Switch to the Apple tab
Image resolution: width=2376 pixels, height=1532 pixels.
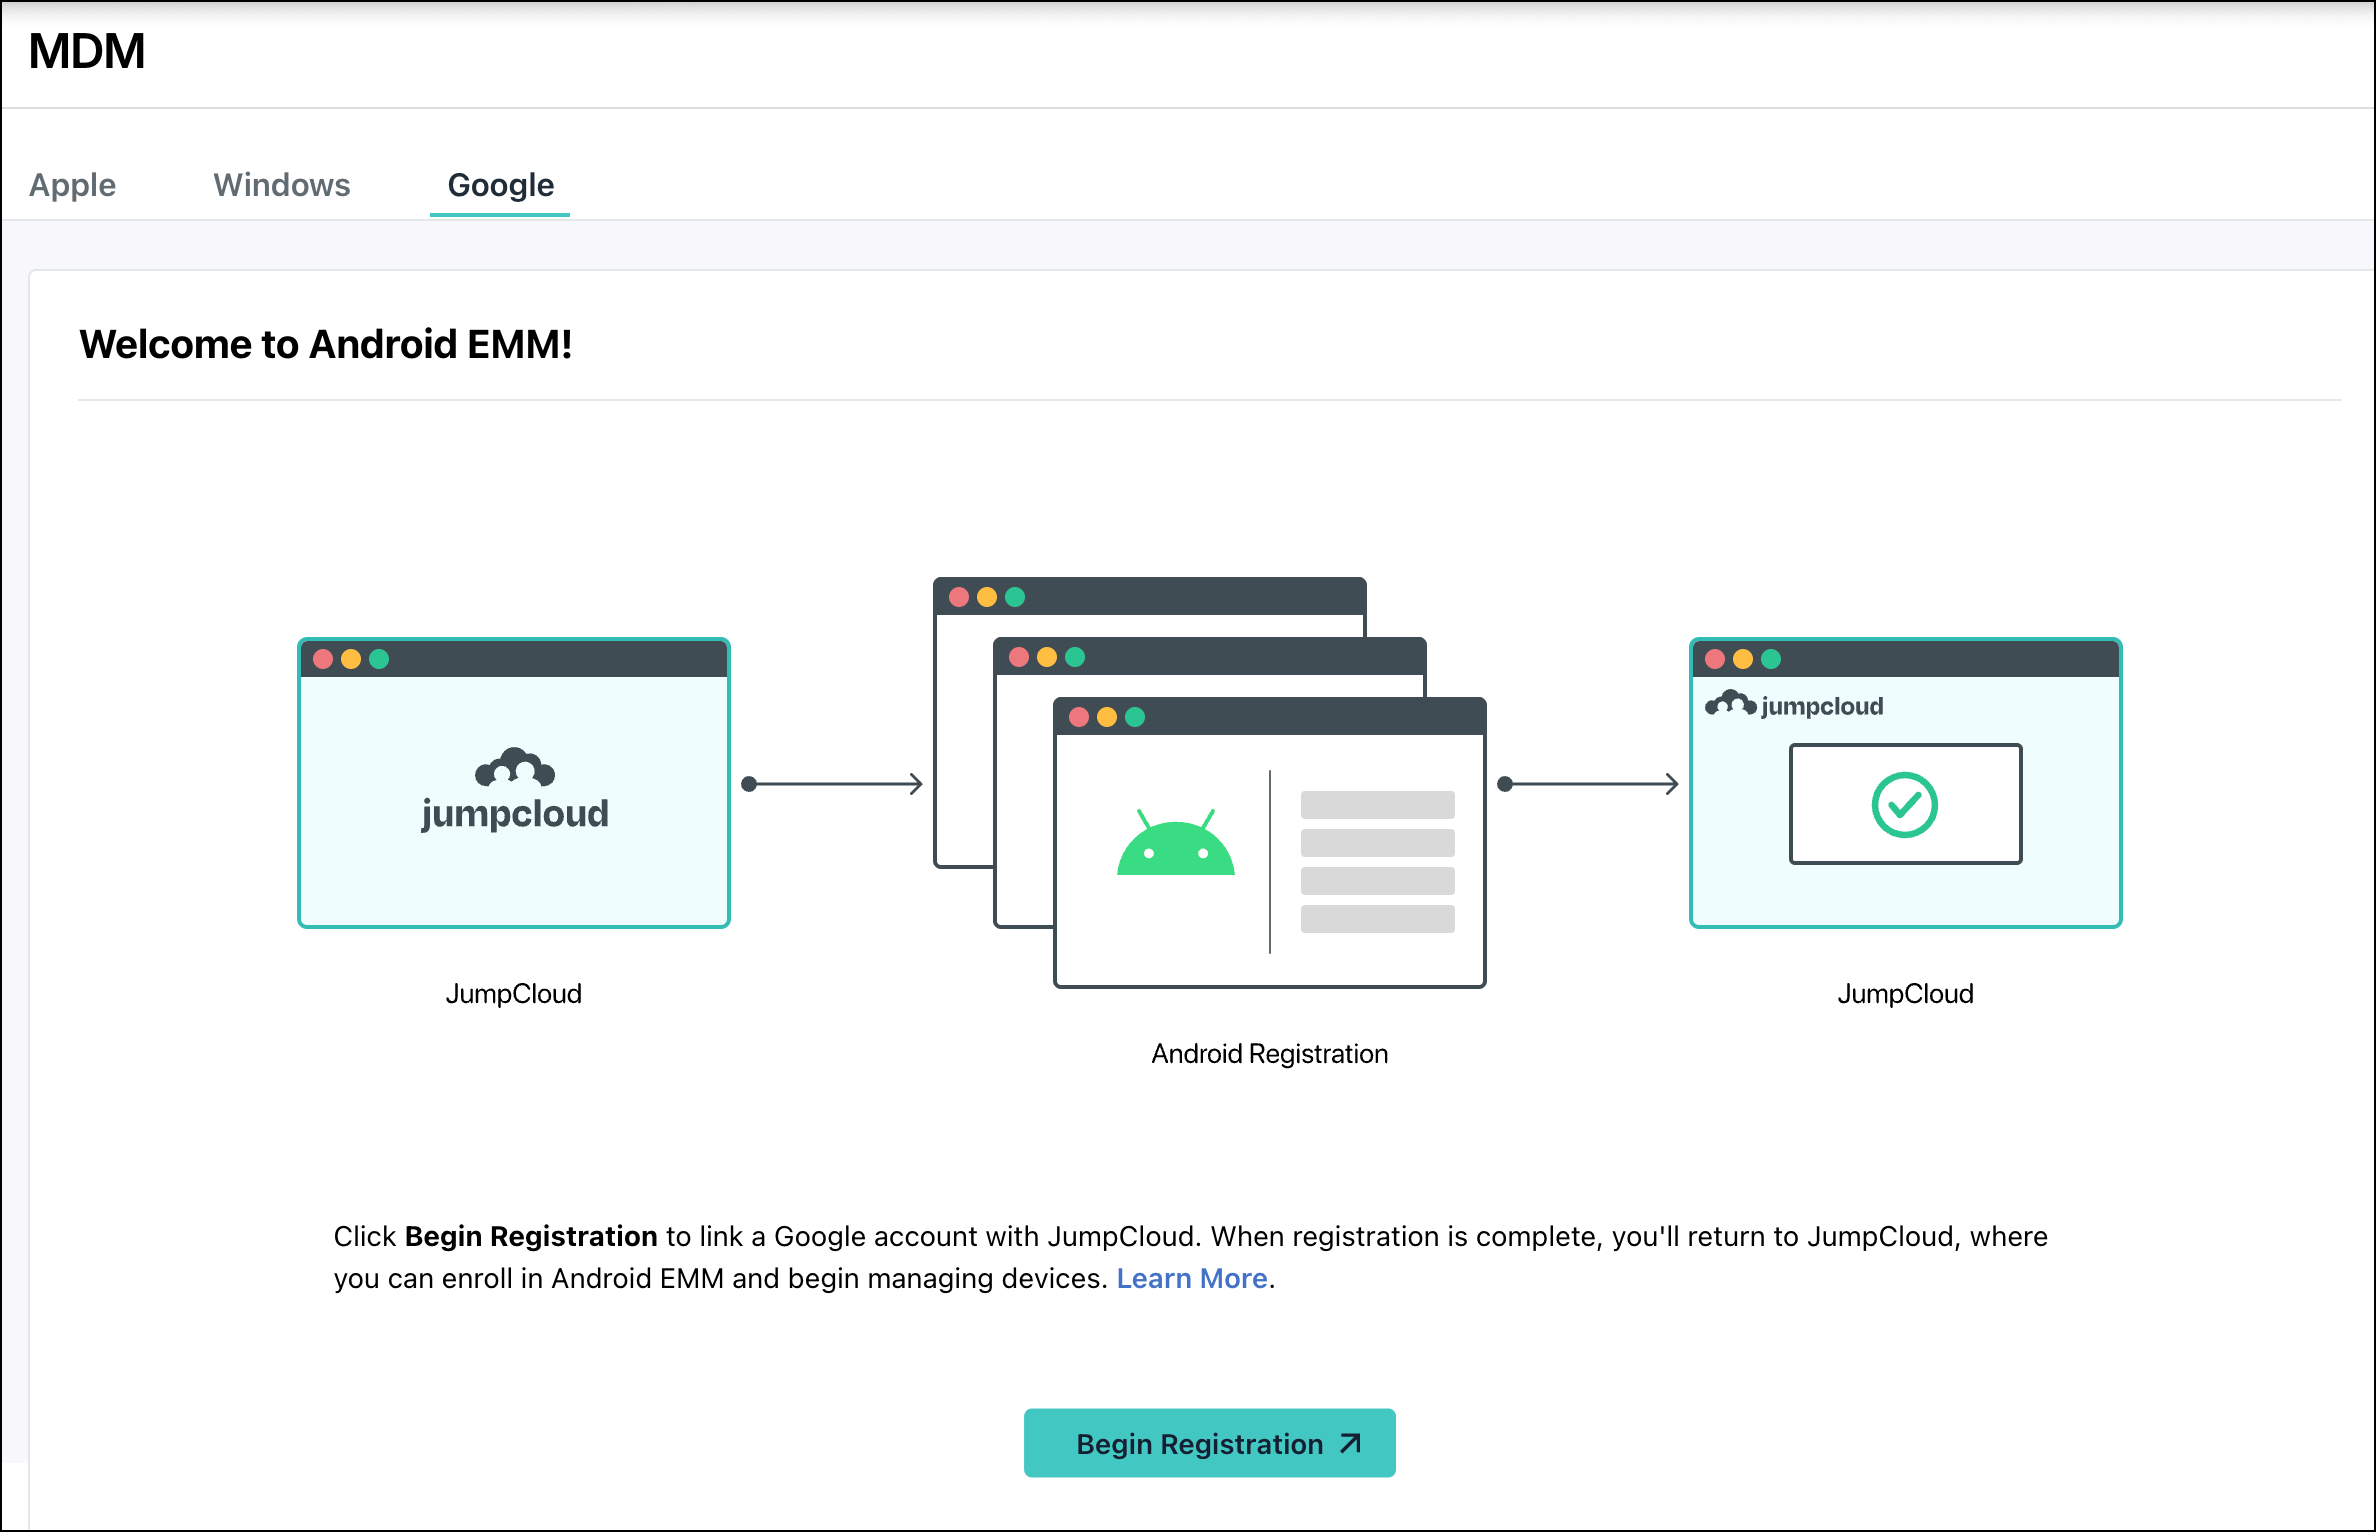[71, 185]
